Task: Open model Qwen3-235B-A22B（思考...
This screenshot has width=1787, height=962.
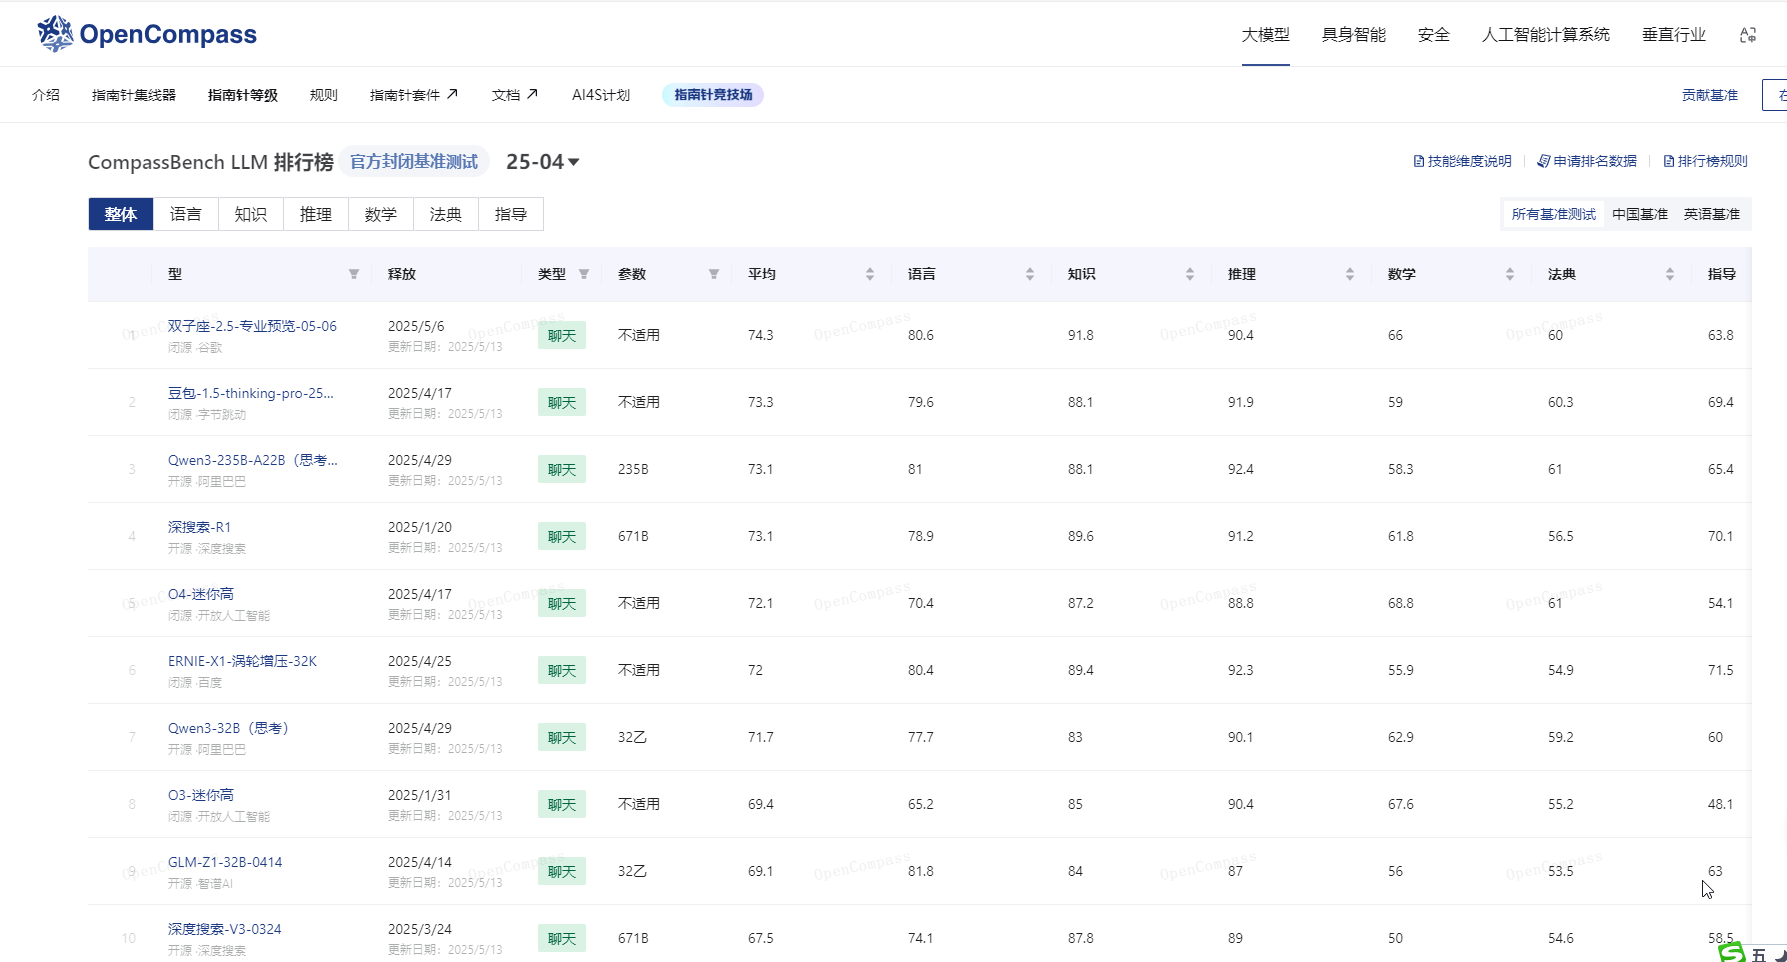Action: coord(253,460)
